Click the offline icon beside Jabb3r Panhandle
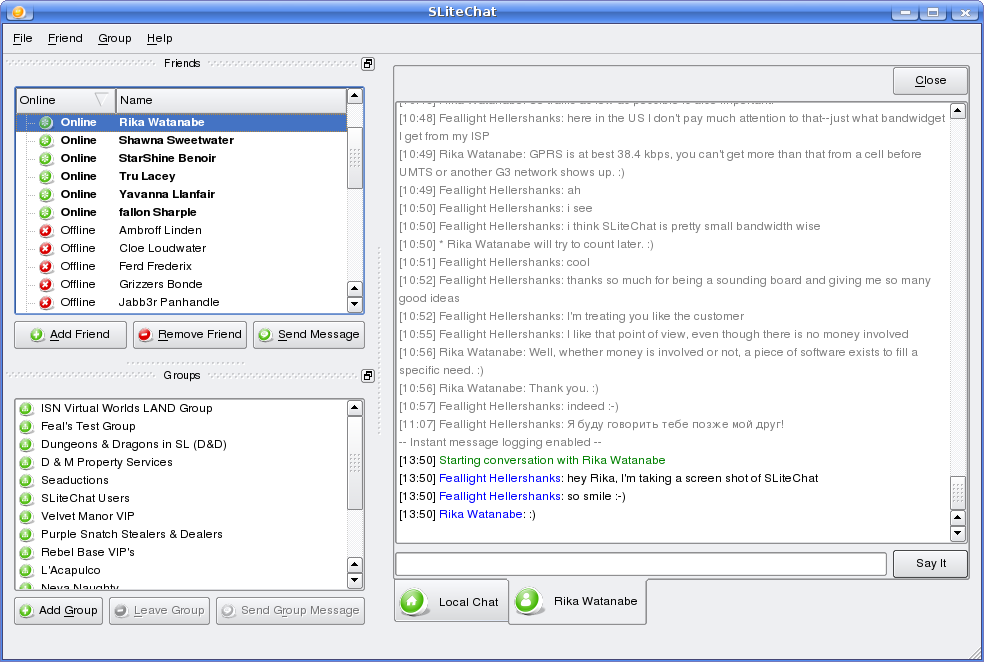Screen dimensions: 984x662 [x=46, y=302]
